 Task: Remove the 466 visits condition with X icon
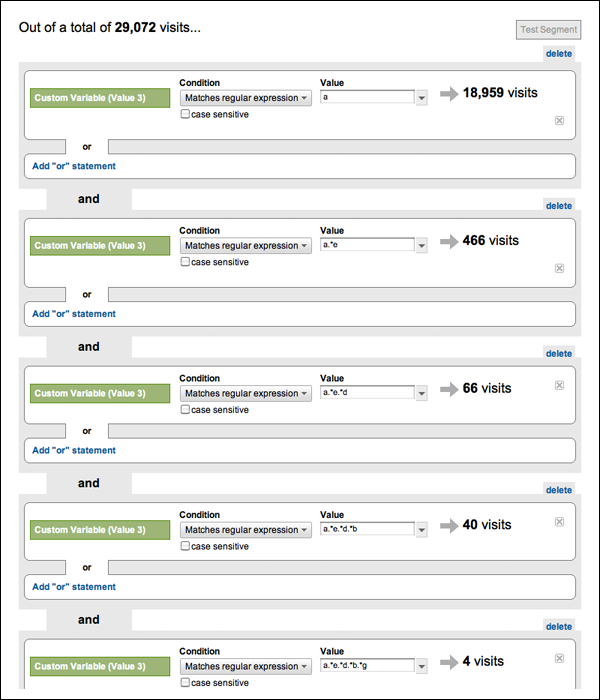[x=559, y=268]
